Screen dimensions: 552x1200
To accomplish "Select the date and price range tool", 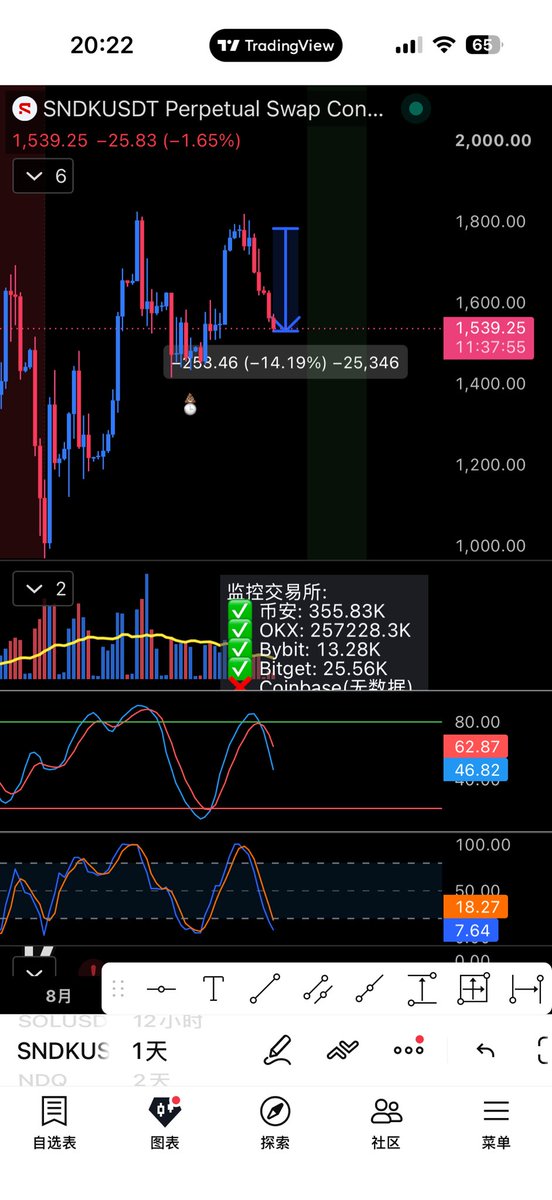I will click(x=473, y=989).
